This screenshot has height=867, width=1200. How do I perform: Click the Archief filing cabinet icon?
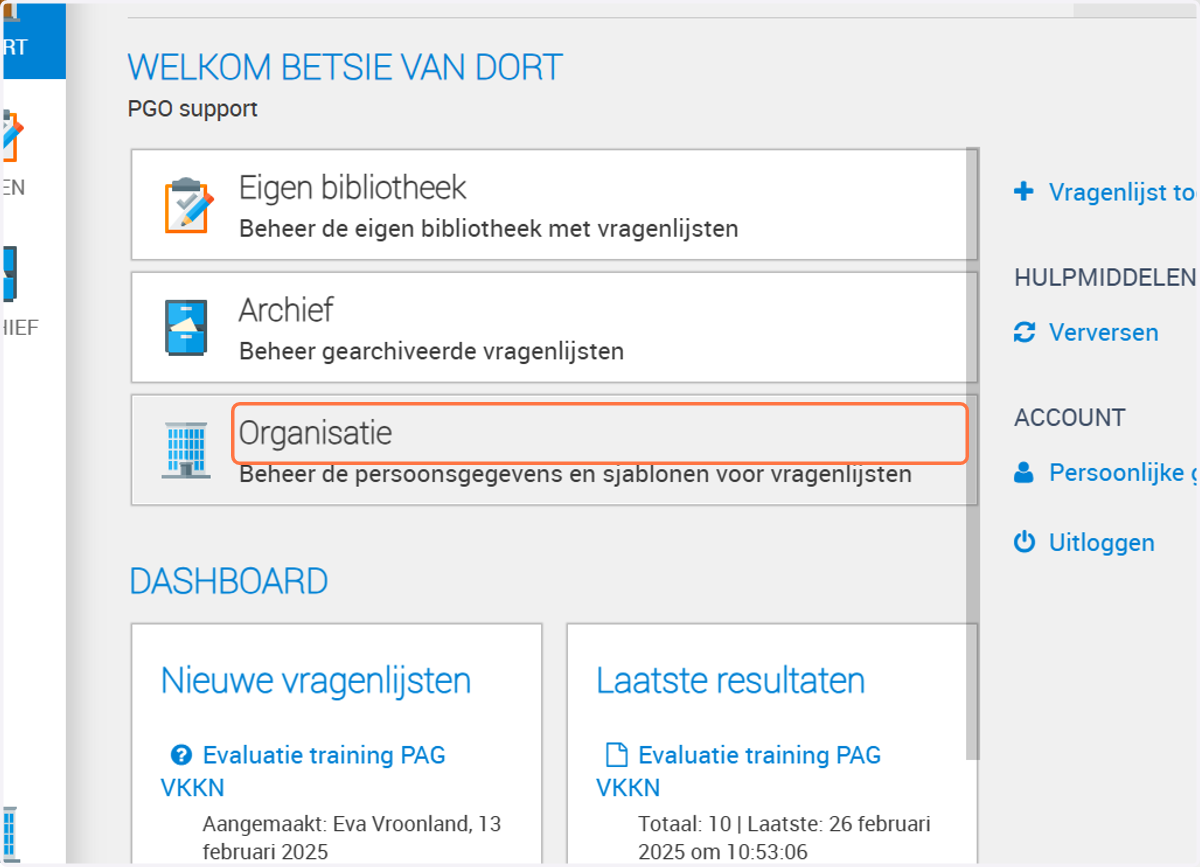tap(186, 327)
